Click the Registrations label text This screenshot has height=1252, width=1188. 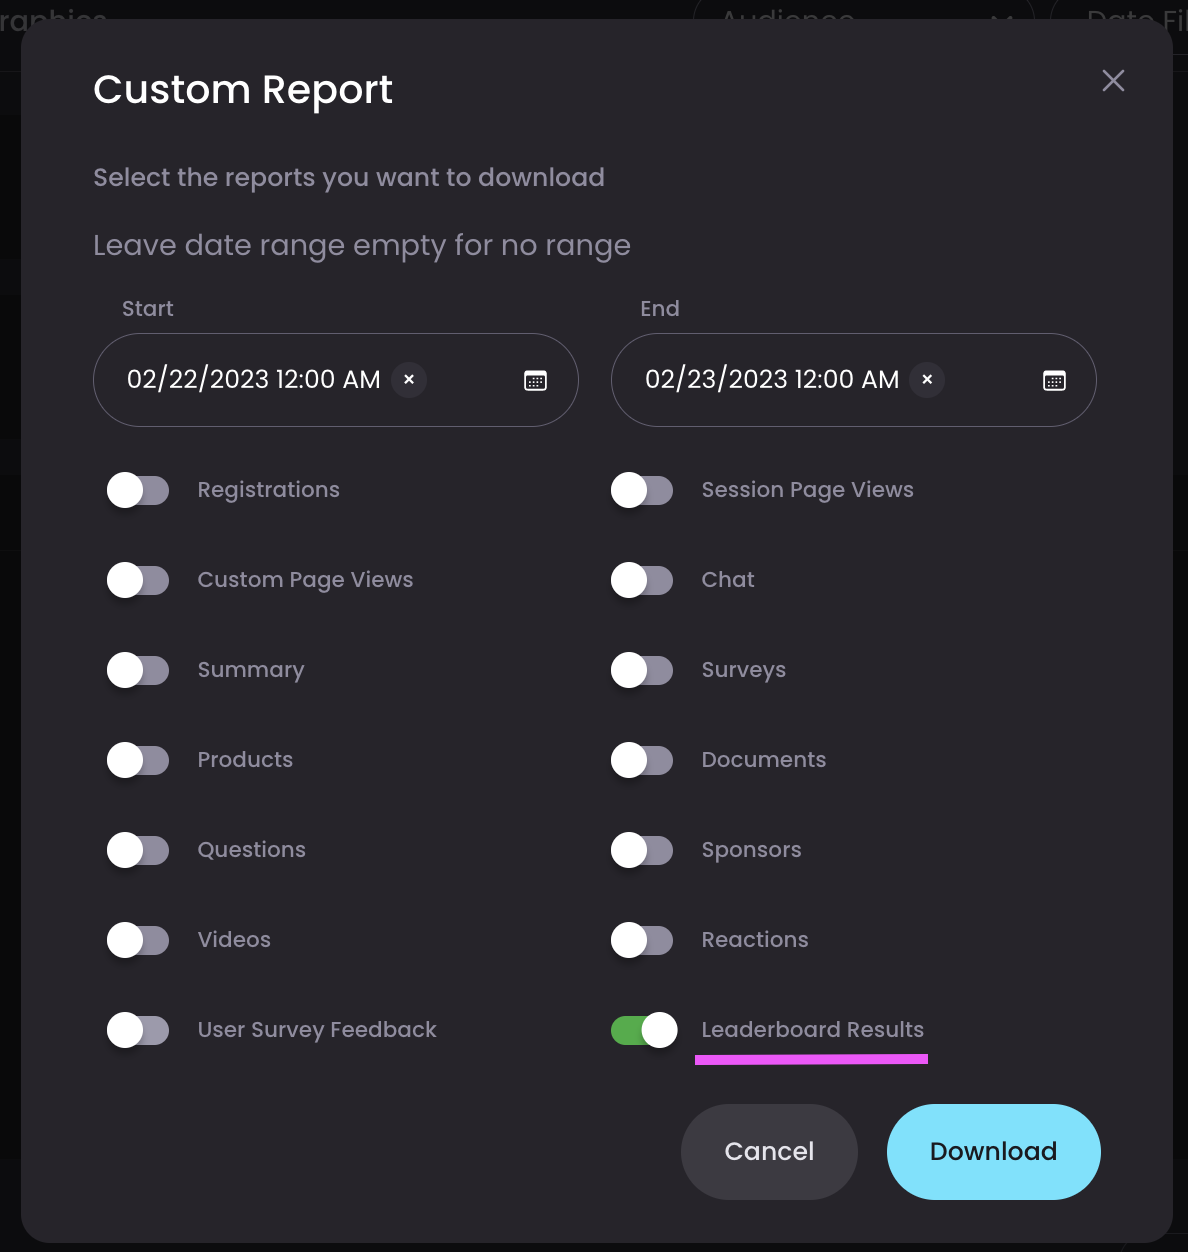coord(269,490)
